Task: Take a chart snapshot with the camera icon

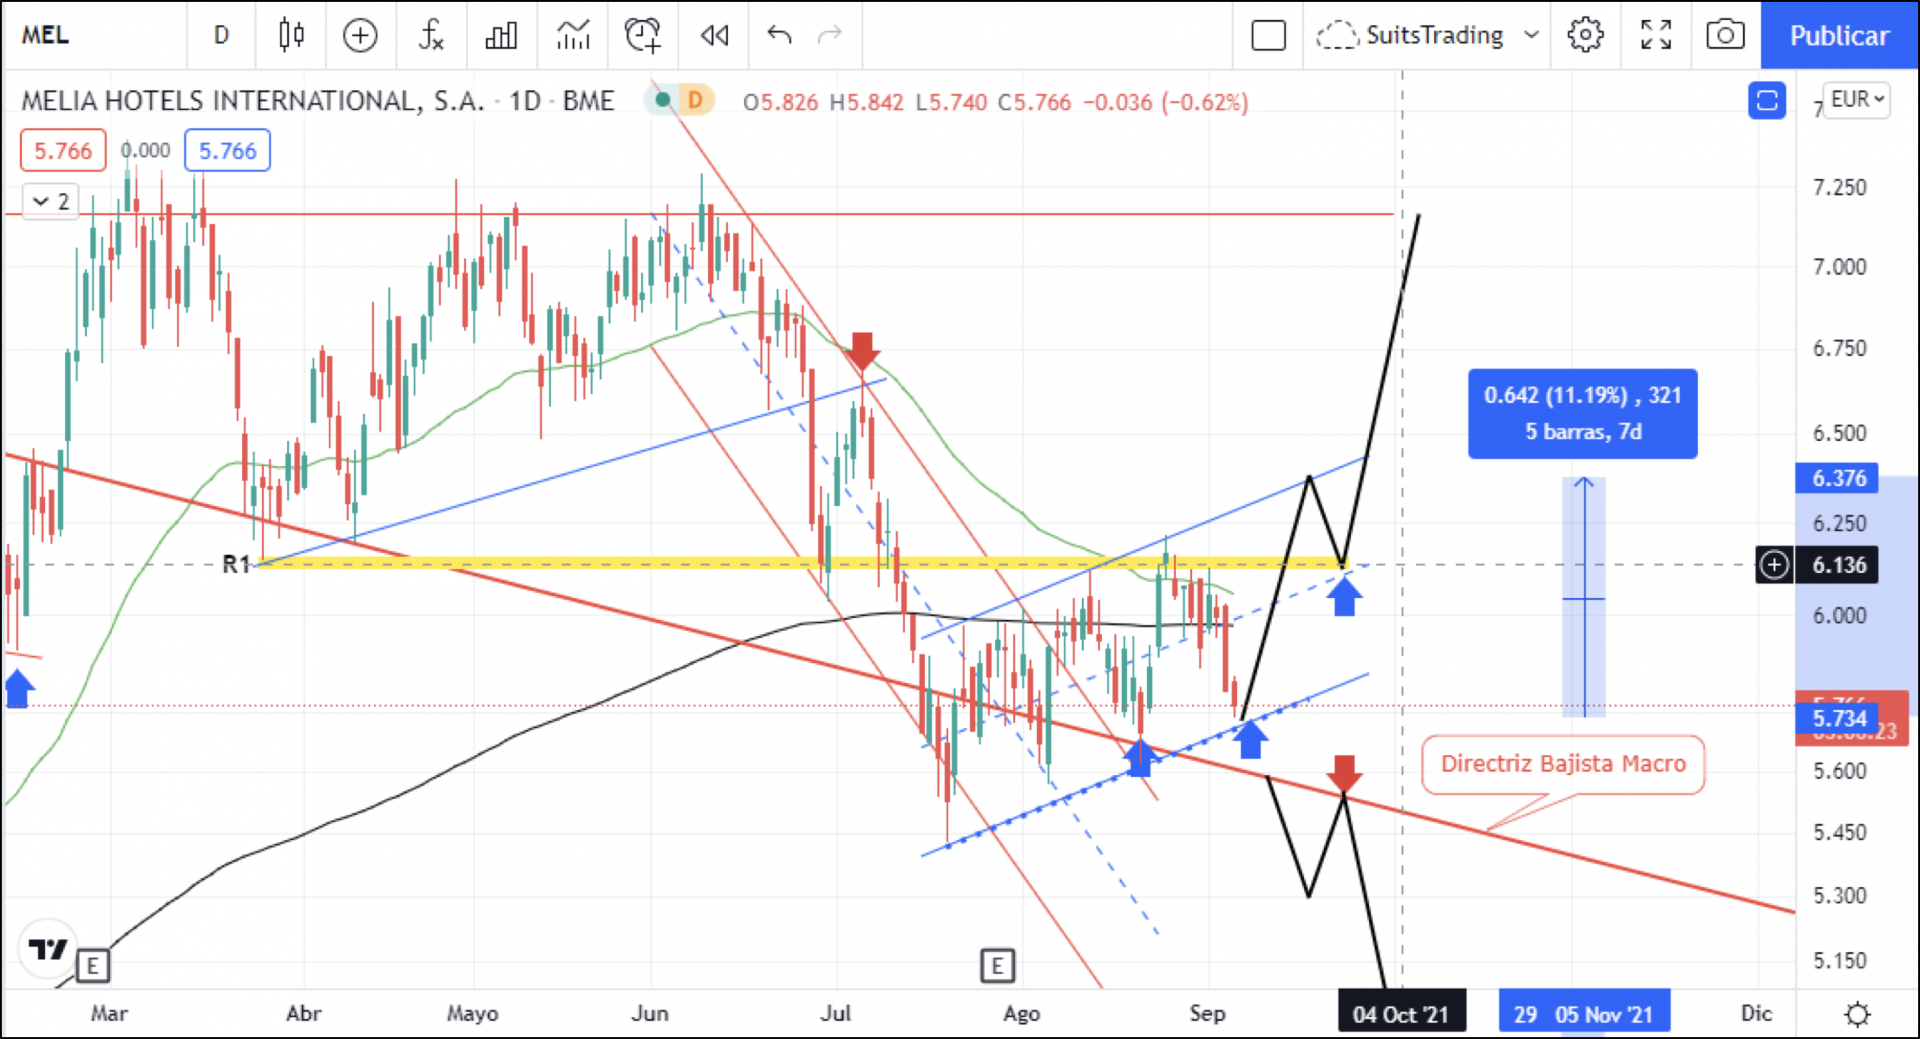Action: 1725,36
